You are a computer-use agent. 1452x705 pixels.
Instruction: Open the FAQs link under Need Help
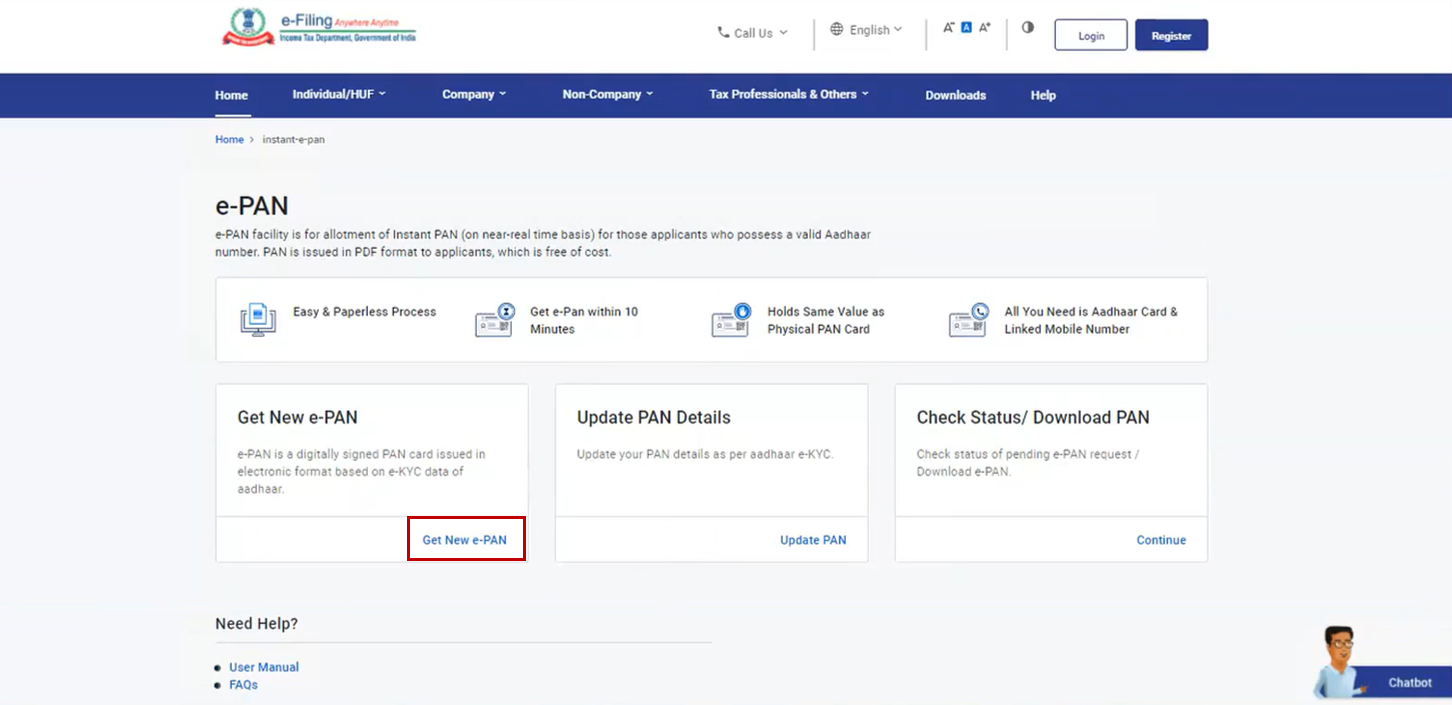click(243, 684)
